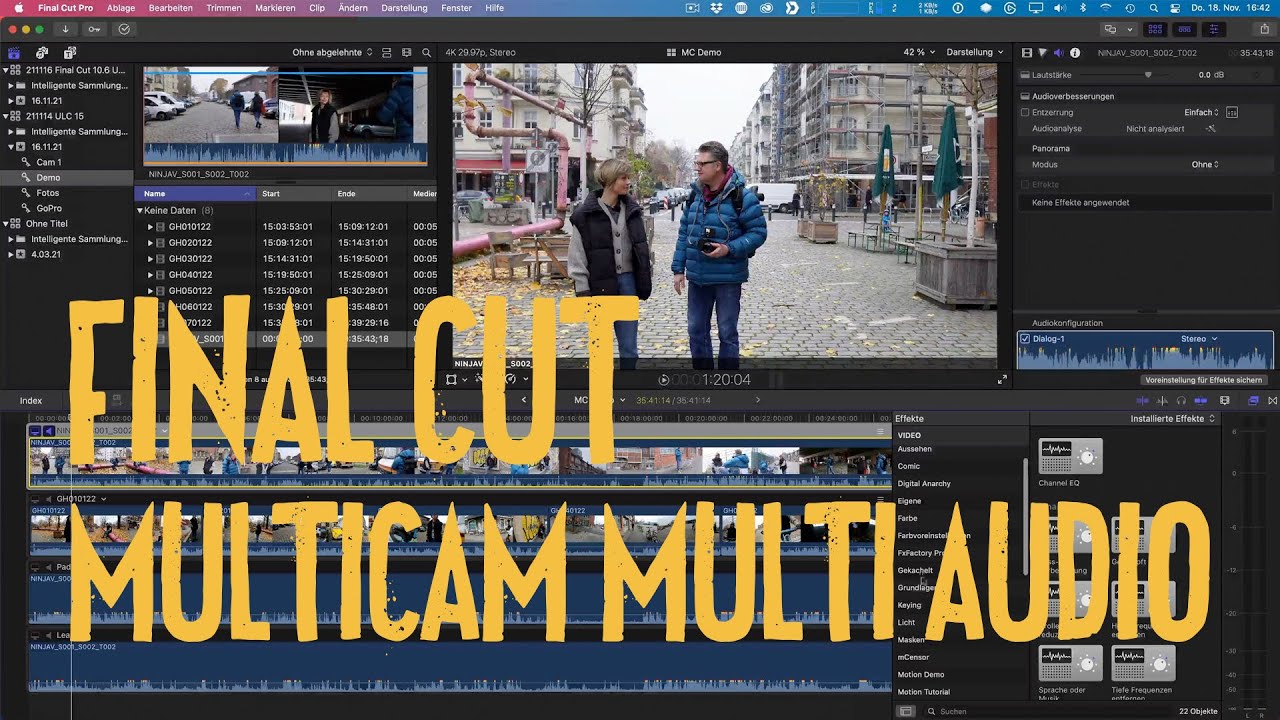
Task: Open the media import arrow button
Action: point(66,29)
